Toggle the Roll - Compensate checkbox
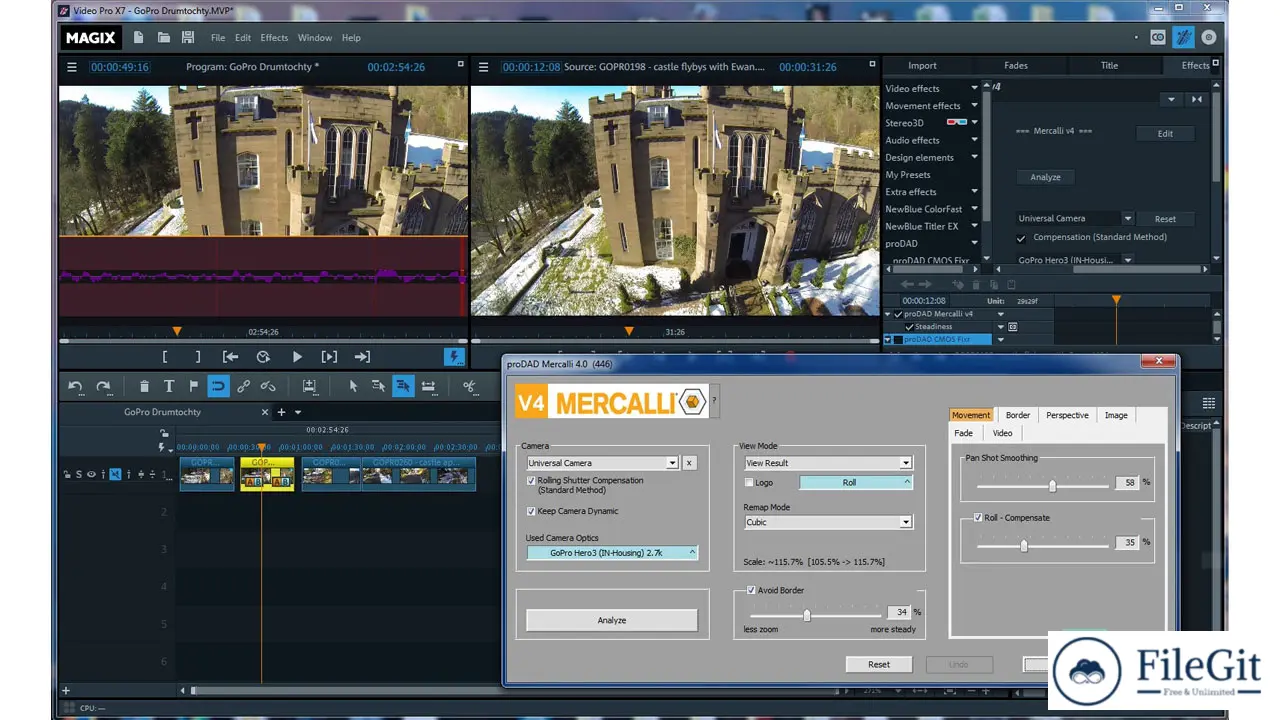Viewport: 1280px width, 720px height. point(977,518)
